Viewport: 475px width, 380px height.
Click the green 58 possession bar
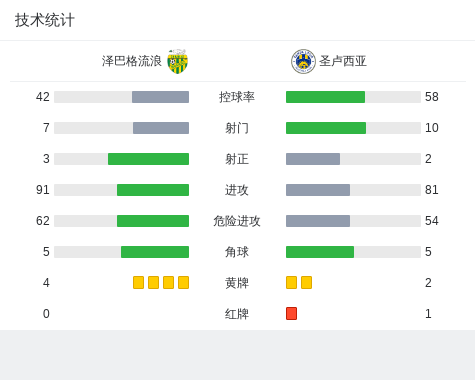pos(325,97)
